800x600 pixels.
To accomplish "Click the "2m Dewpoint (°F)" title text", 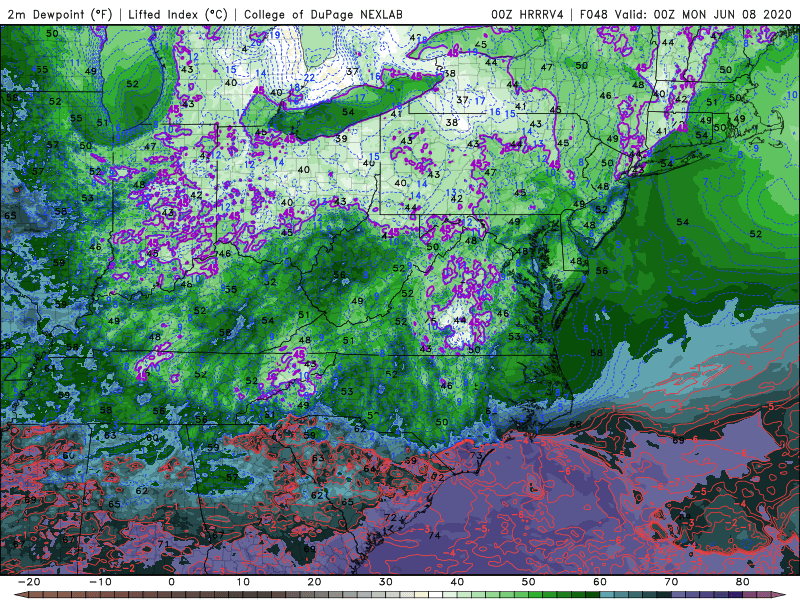I will click(x=59, y=15).
